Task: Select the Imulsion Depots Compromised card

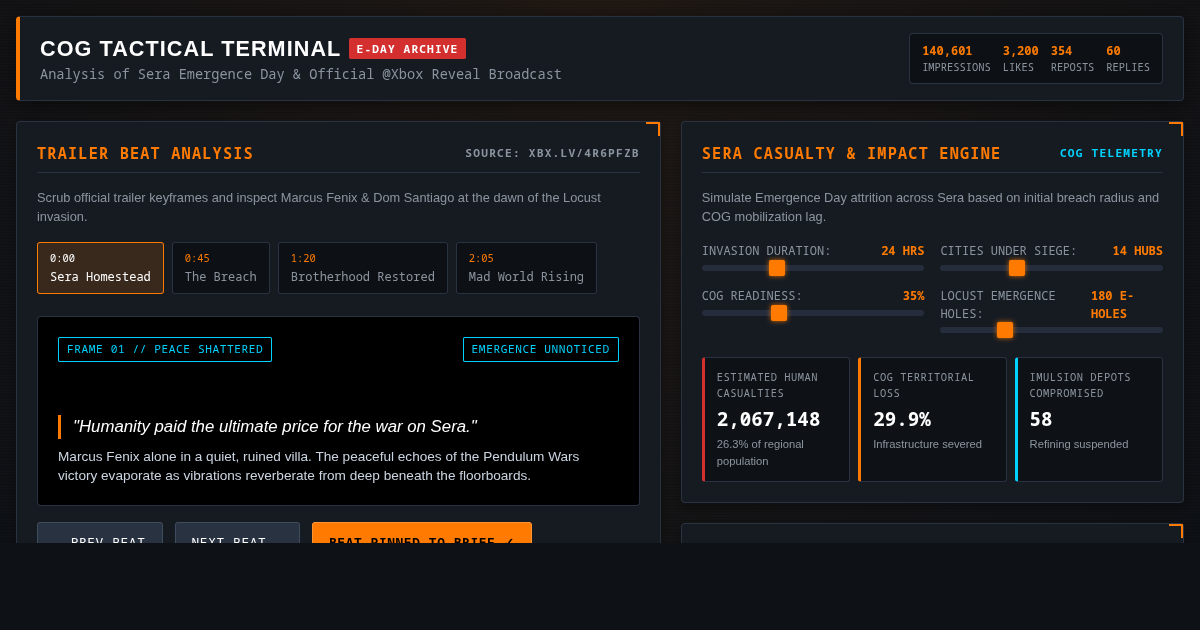Action: click(x=1089, y=420)
